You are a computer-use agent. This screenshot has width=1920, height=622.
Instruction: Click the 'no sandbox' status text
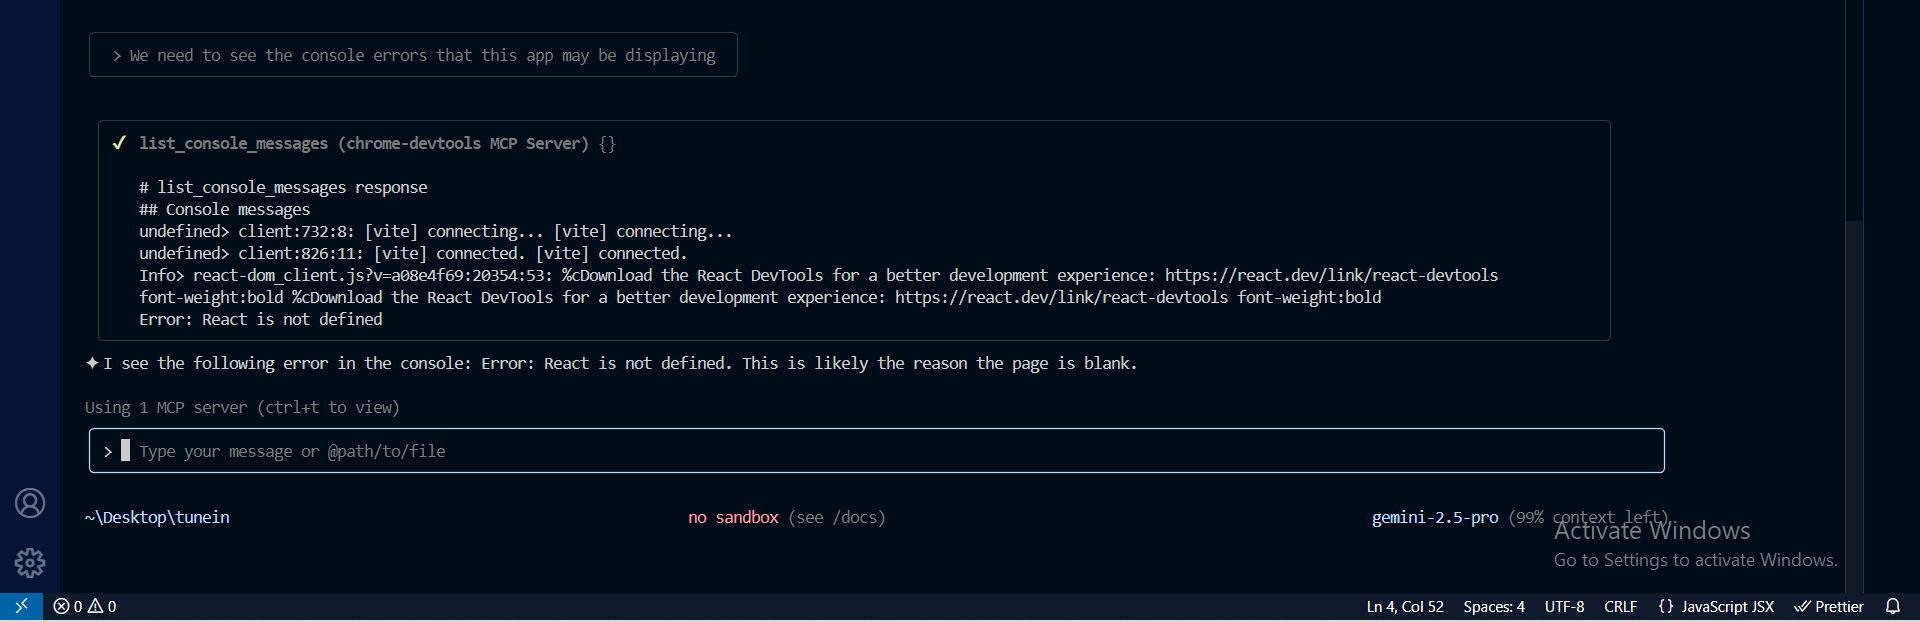(733, 517)
